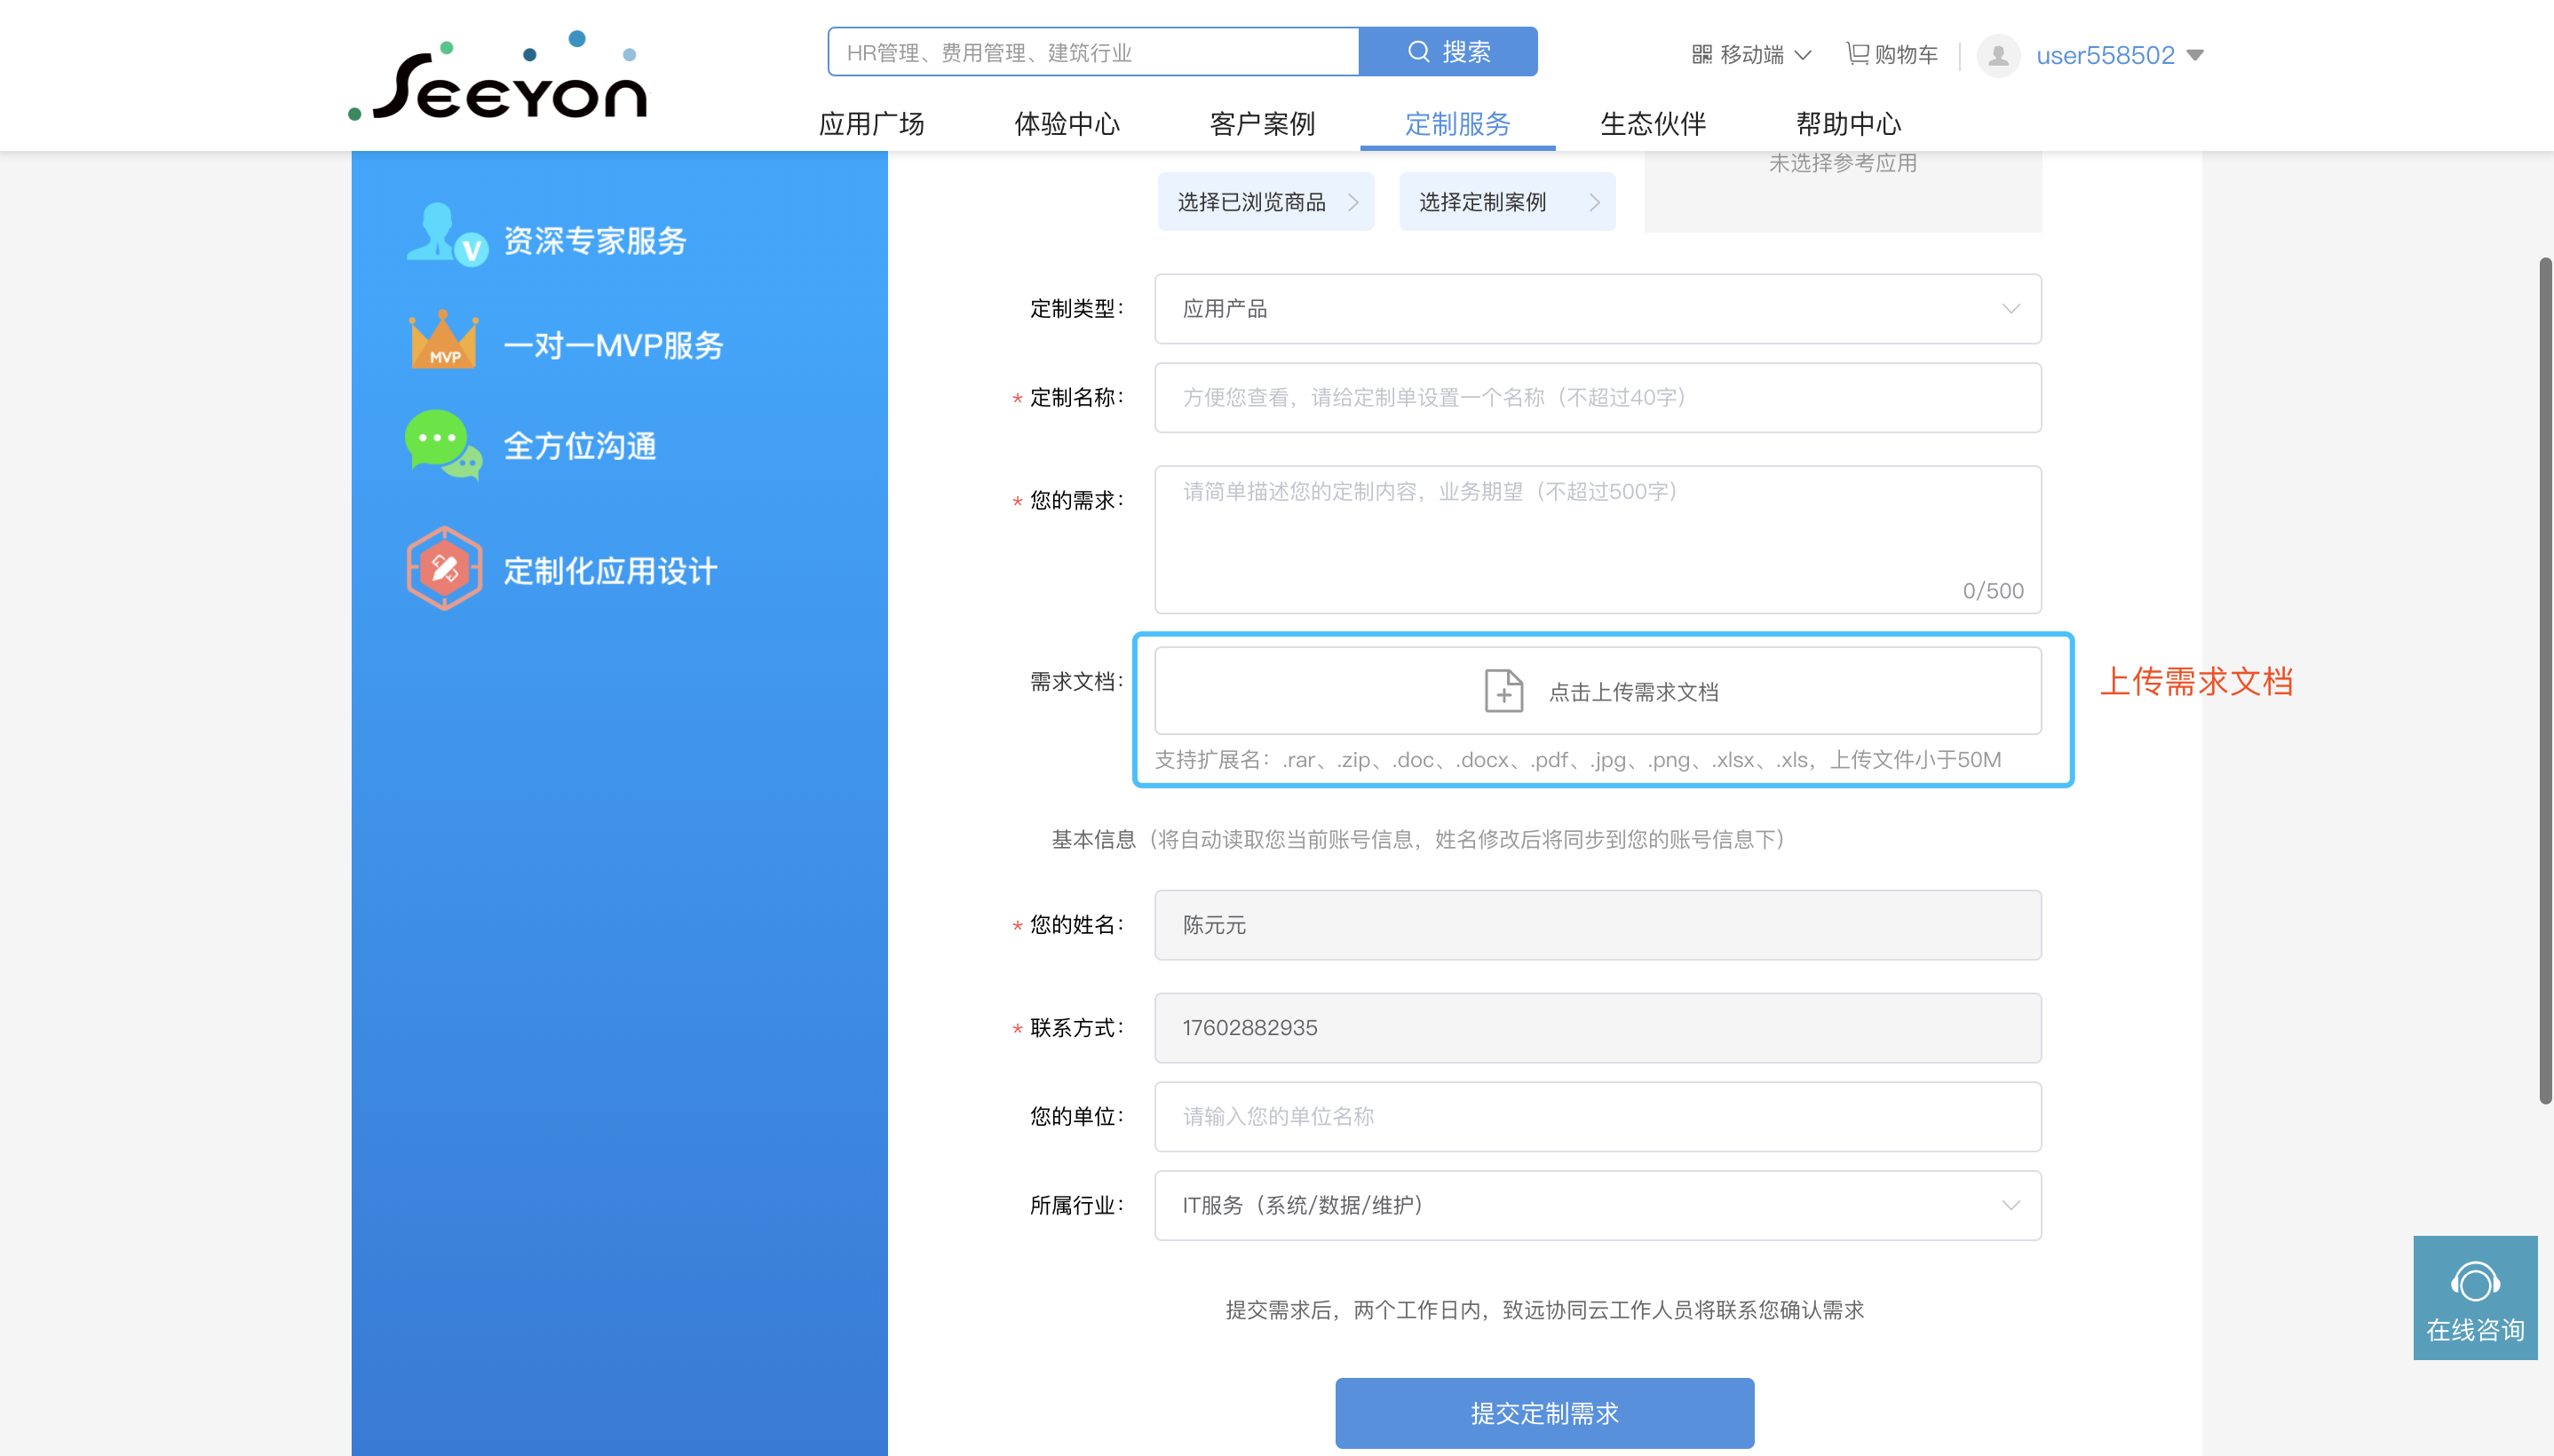Viewport: 2554px width, 1456px height.
Task: Focus the 您的需求 text area
Action: 1597,539
